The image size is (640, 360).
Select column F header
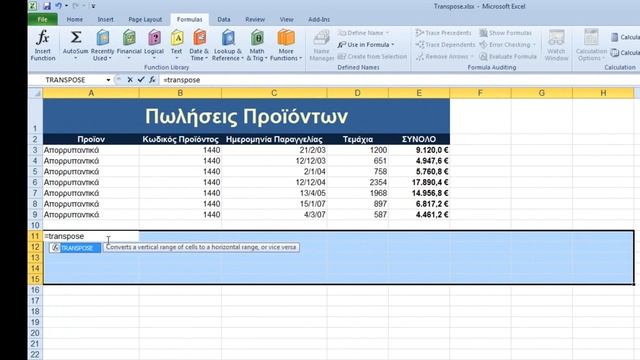click(480, 93)
